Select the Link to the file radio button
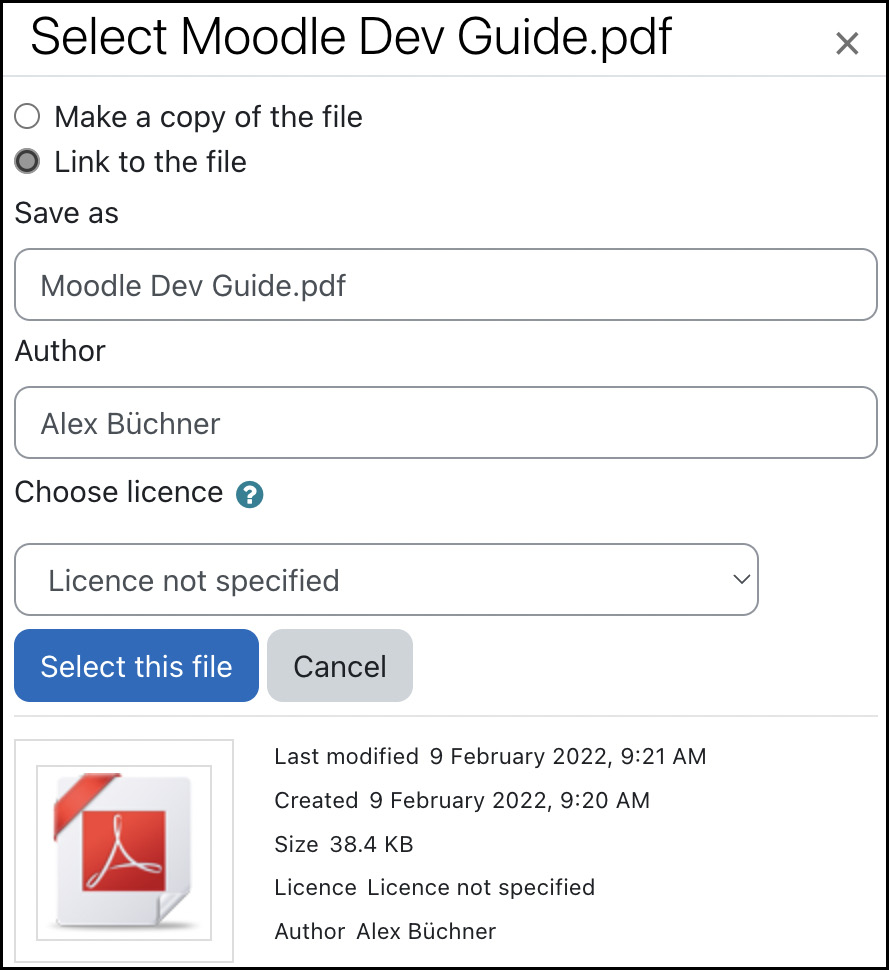 coord(27,161)
